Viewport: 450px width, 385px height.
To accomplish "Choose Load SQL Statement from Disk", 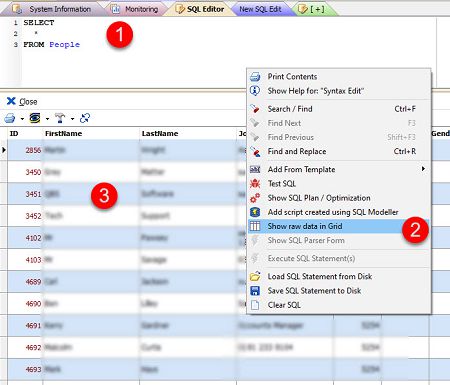I will pos(339,276).
